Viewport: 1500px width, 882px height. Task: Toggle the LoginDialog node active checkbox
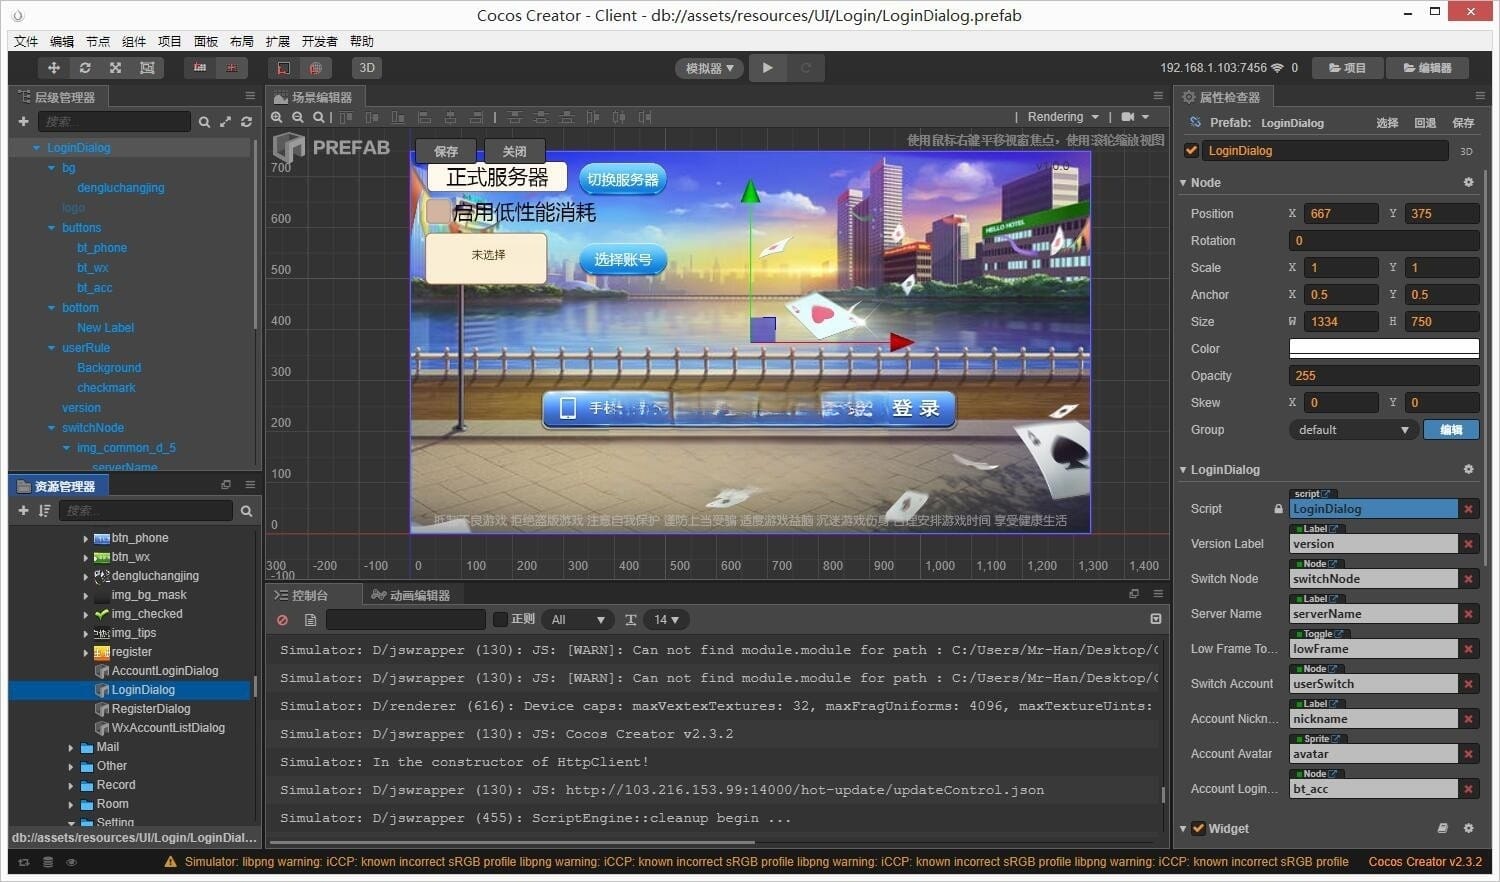point(1191,151)
